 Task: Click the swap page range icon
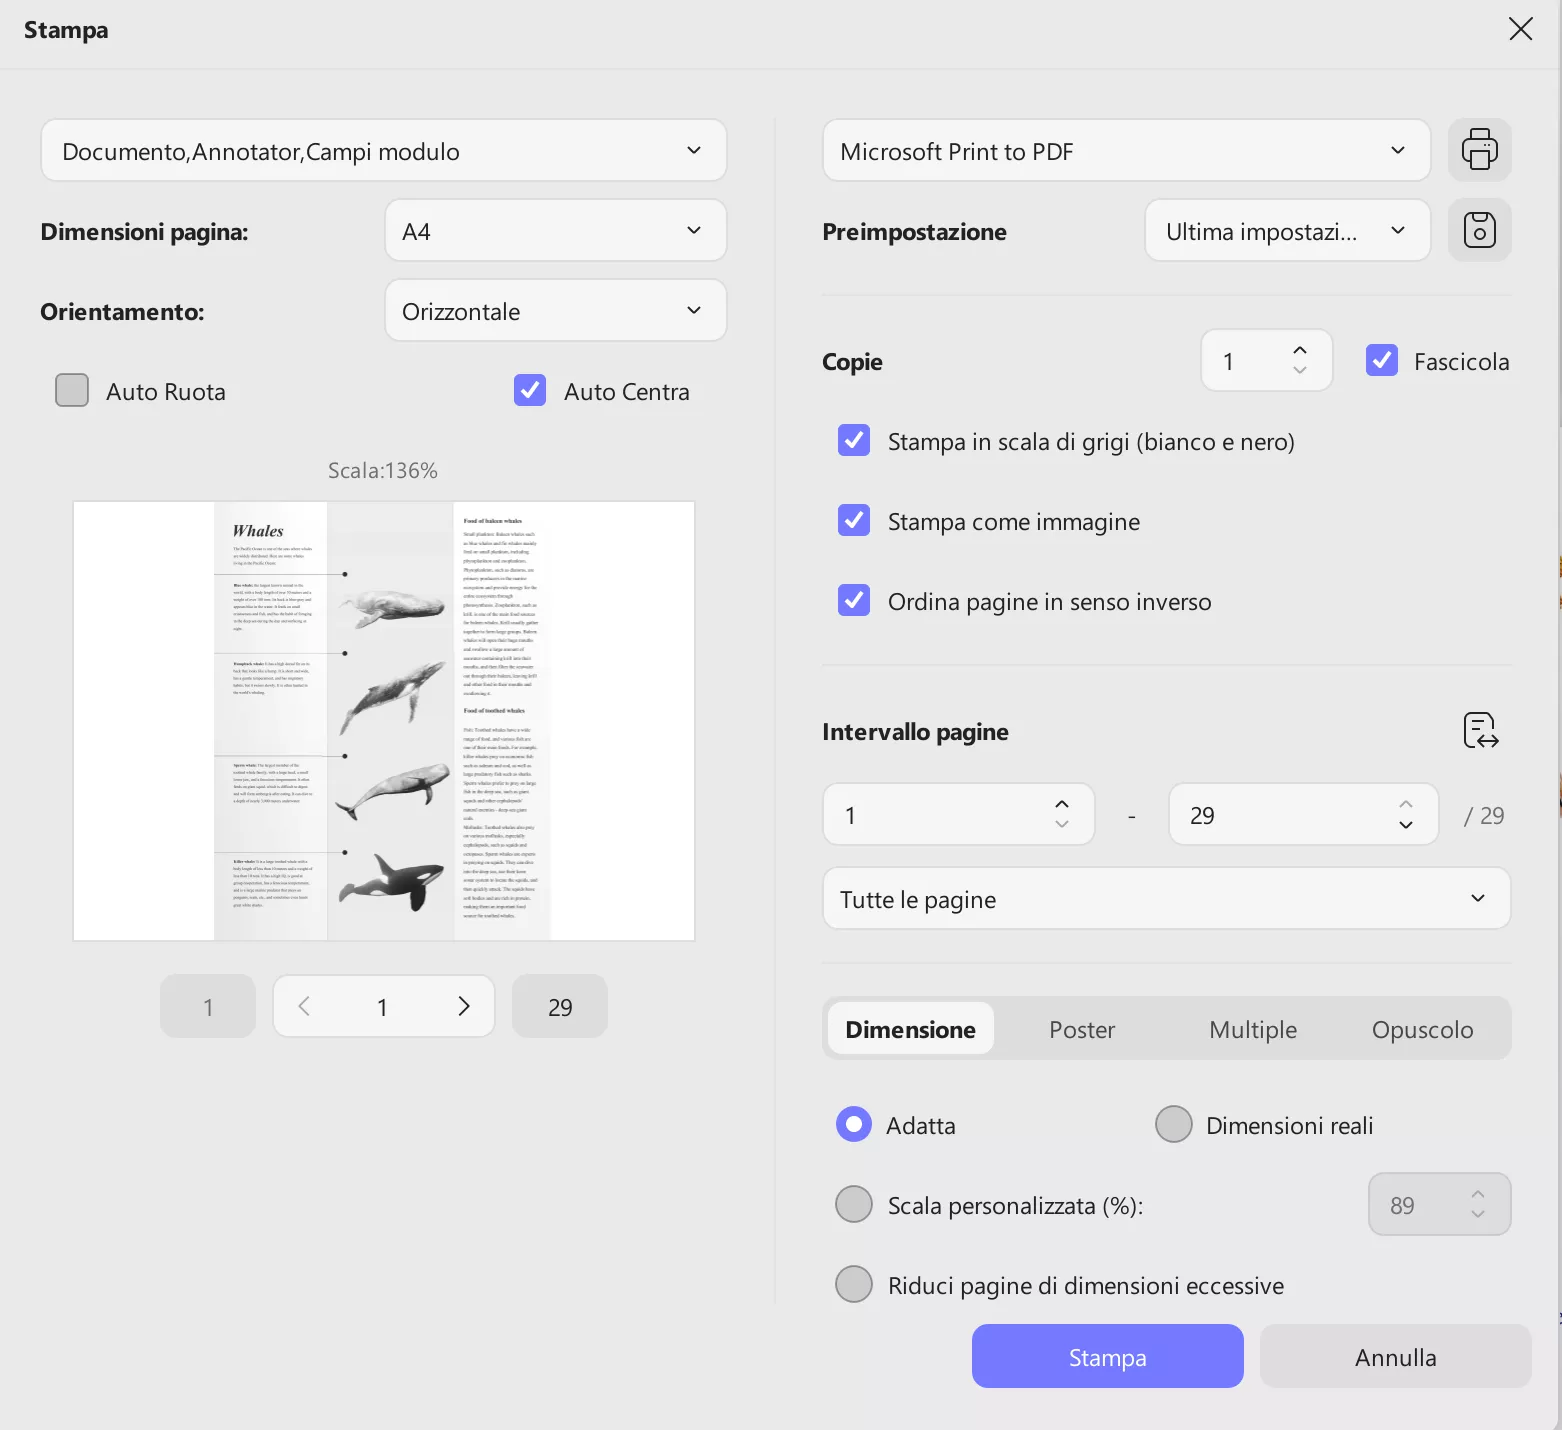pos(1480,731)
